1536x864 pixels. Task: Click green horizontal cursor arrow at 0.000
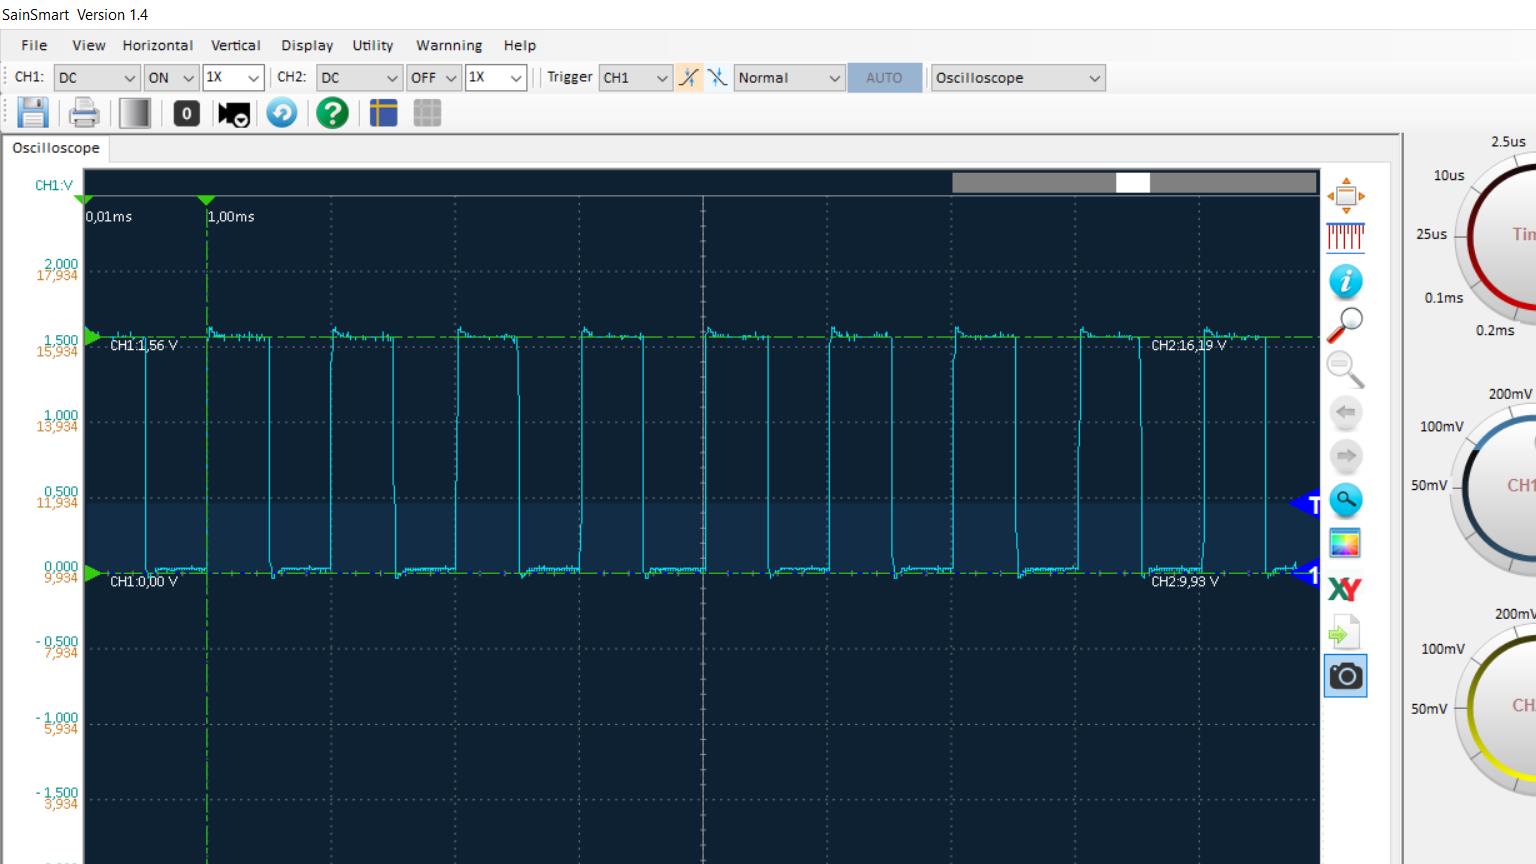click(x=92, y=573)
